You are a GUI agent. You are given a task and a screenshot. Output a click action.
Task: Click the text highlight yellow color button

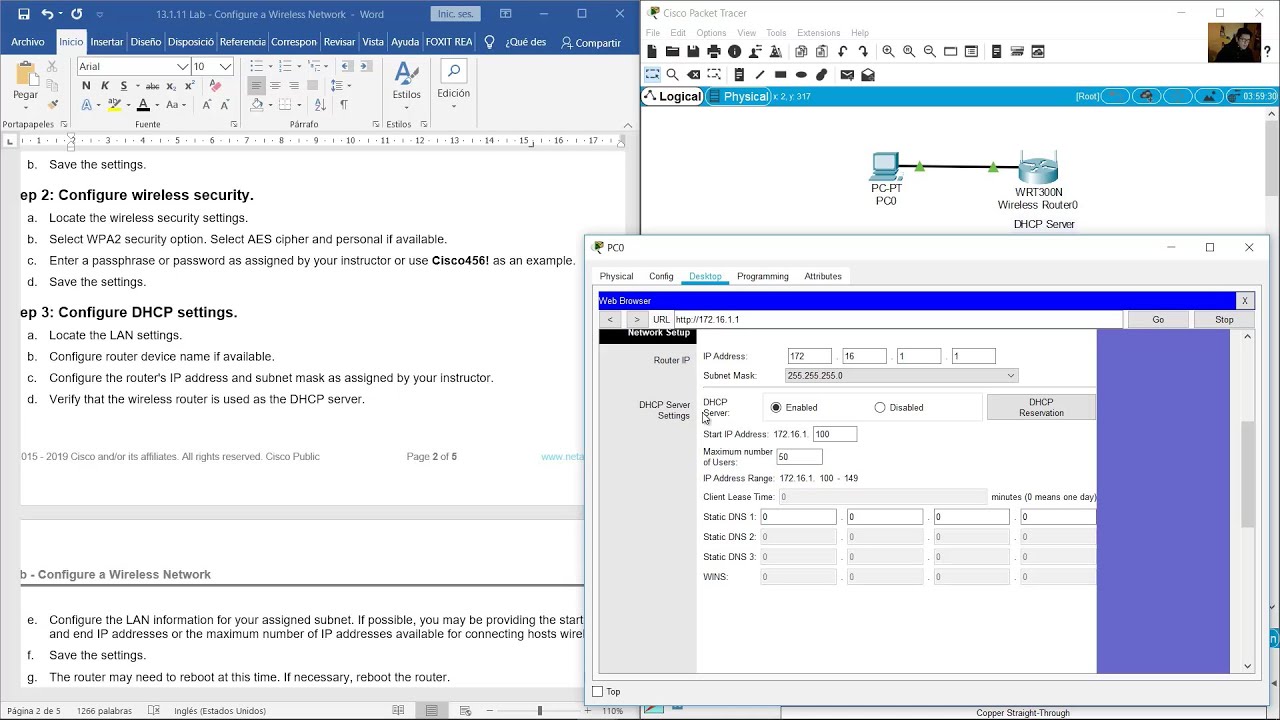click(x=115, y=104)
